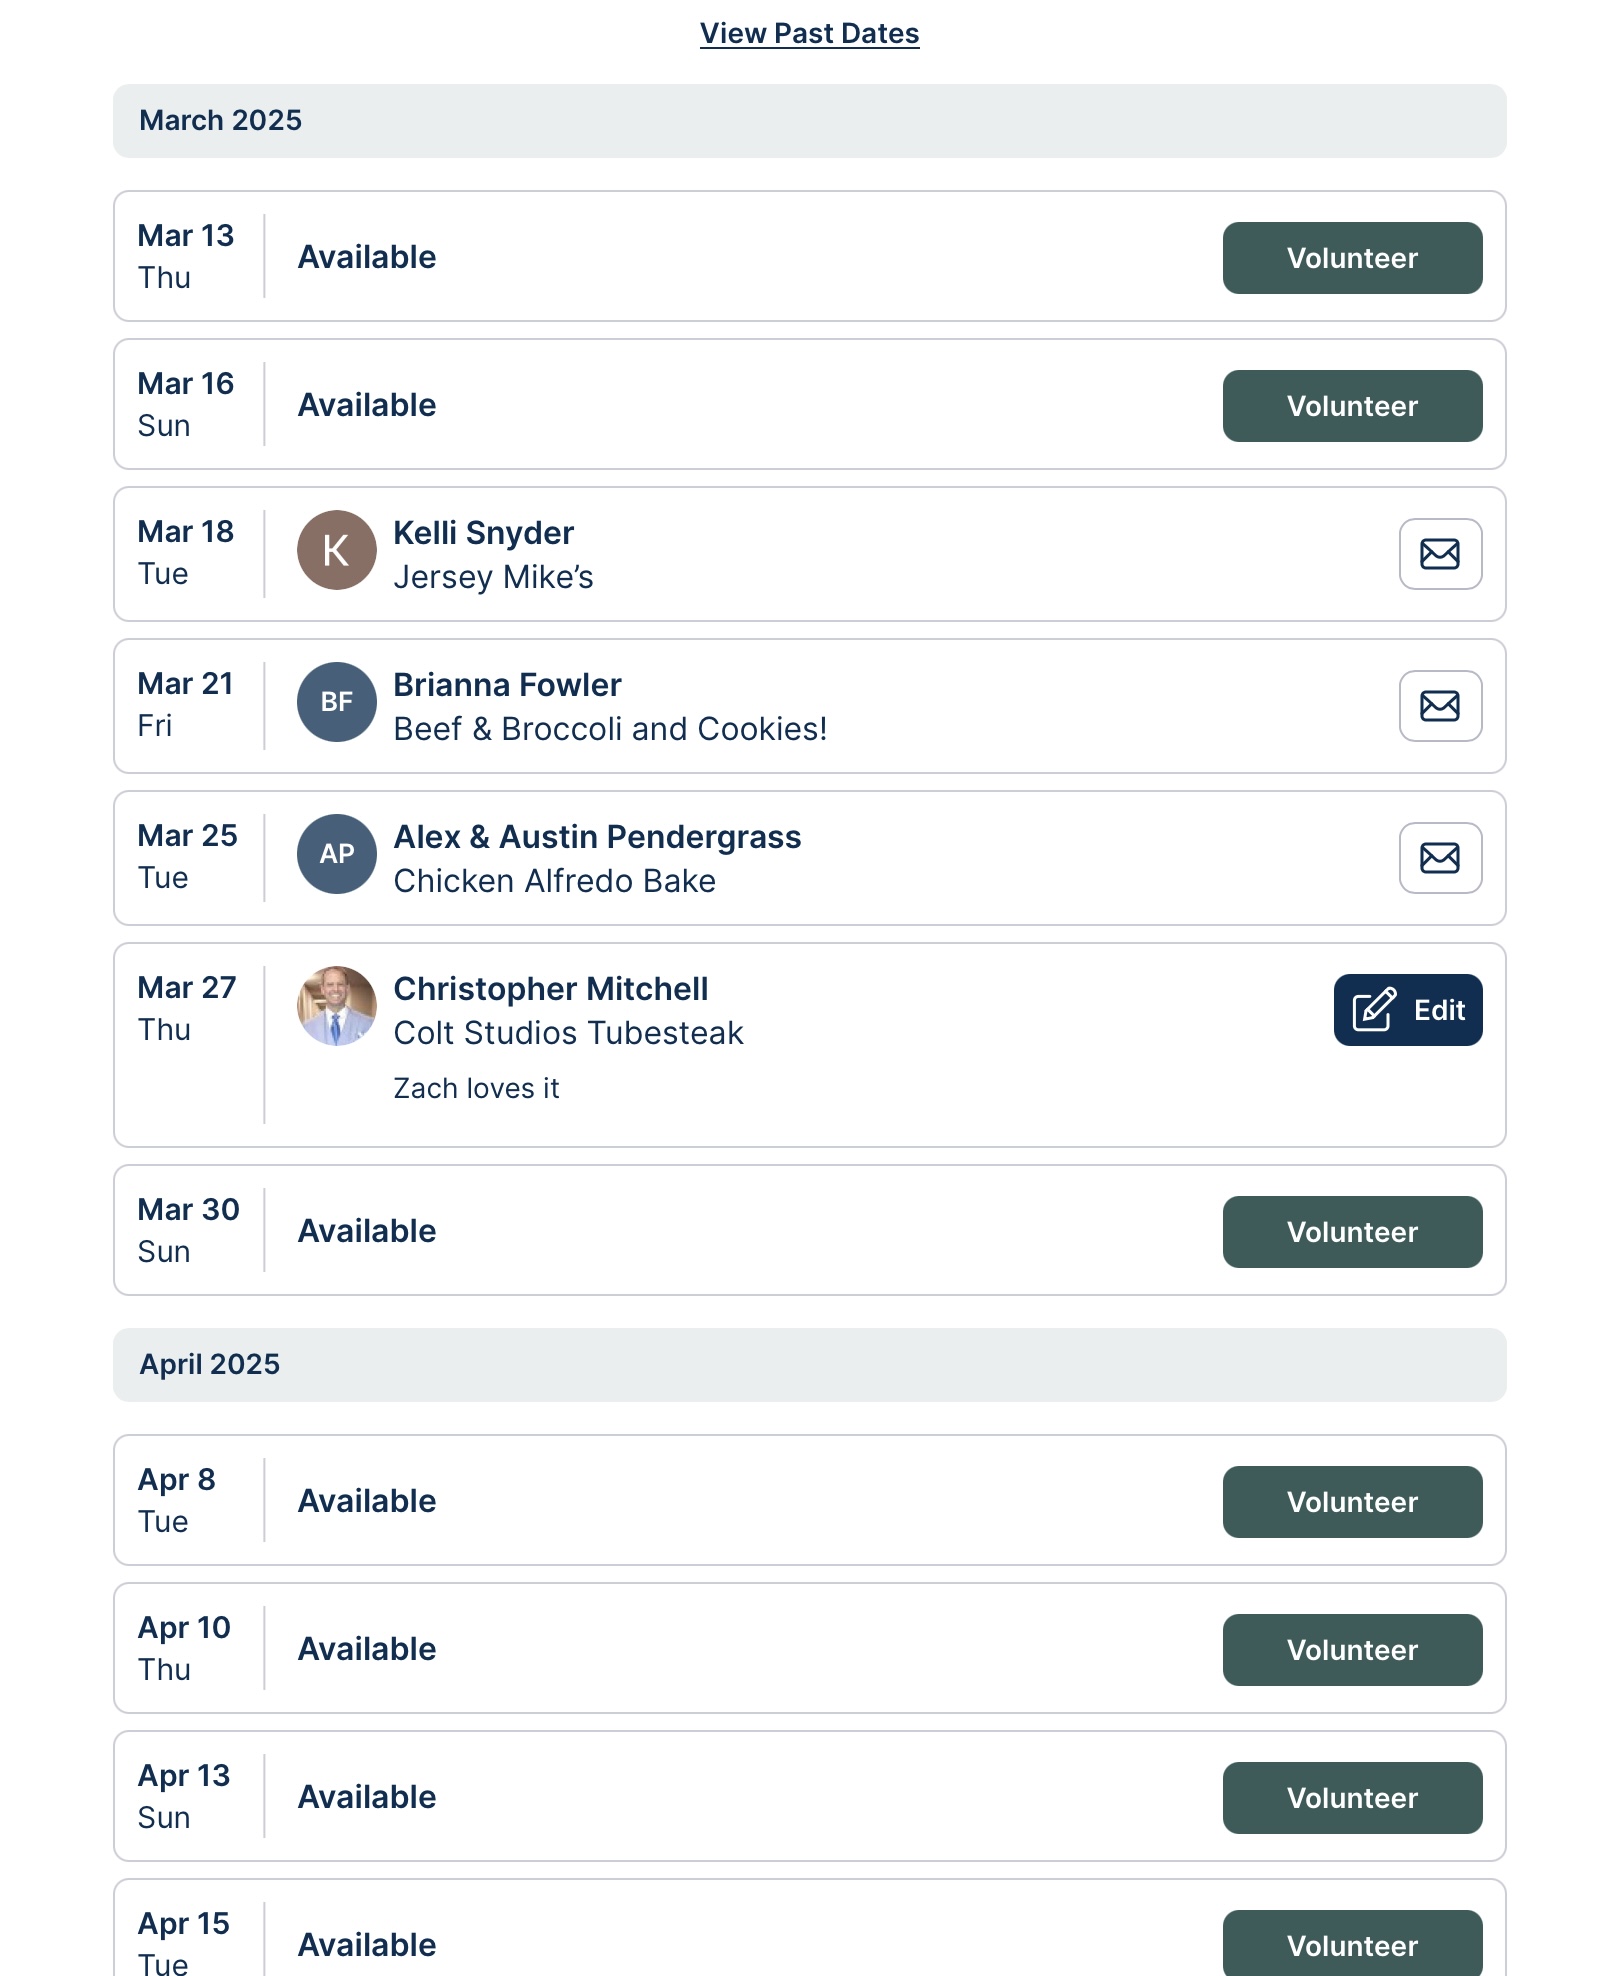This screenshot has width=1620, height=1976.
Task: Email Kelli Snyder via the envelope icon
Action: click(x=1440, y=554)
